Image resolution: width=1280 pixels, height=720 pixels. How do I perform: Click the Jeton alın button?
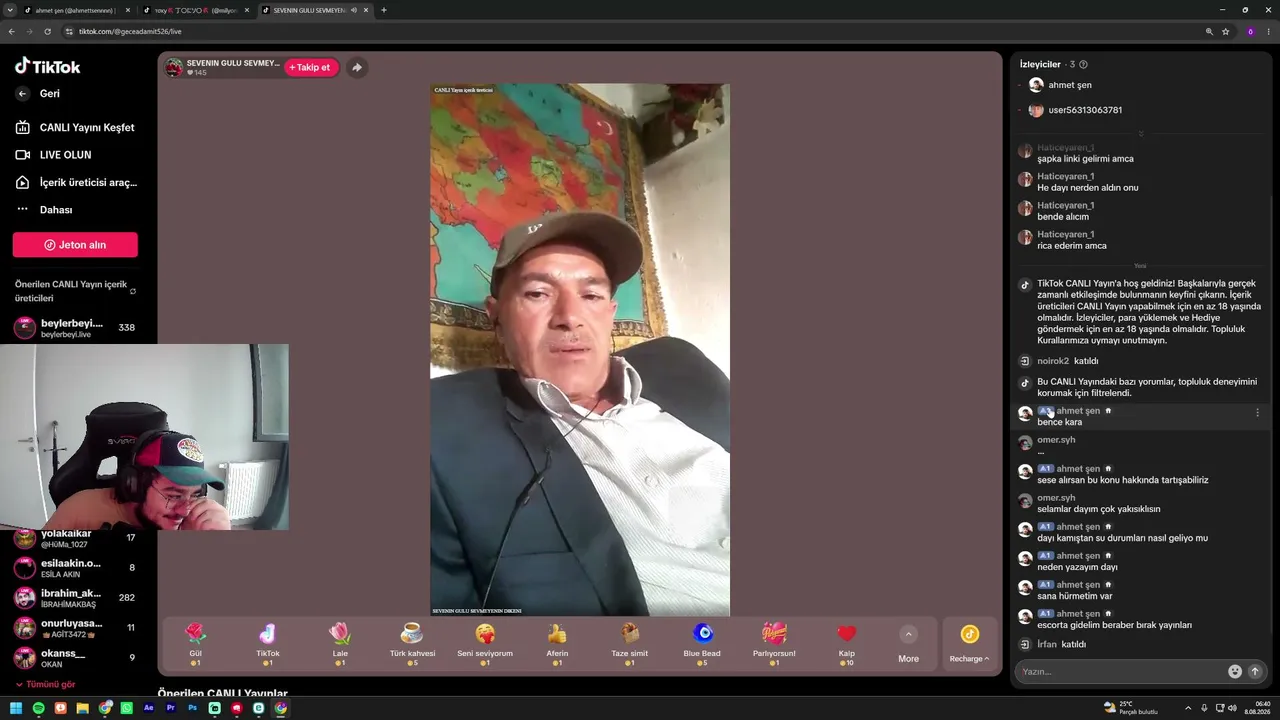[x=75, y=245]
